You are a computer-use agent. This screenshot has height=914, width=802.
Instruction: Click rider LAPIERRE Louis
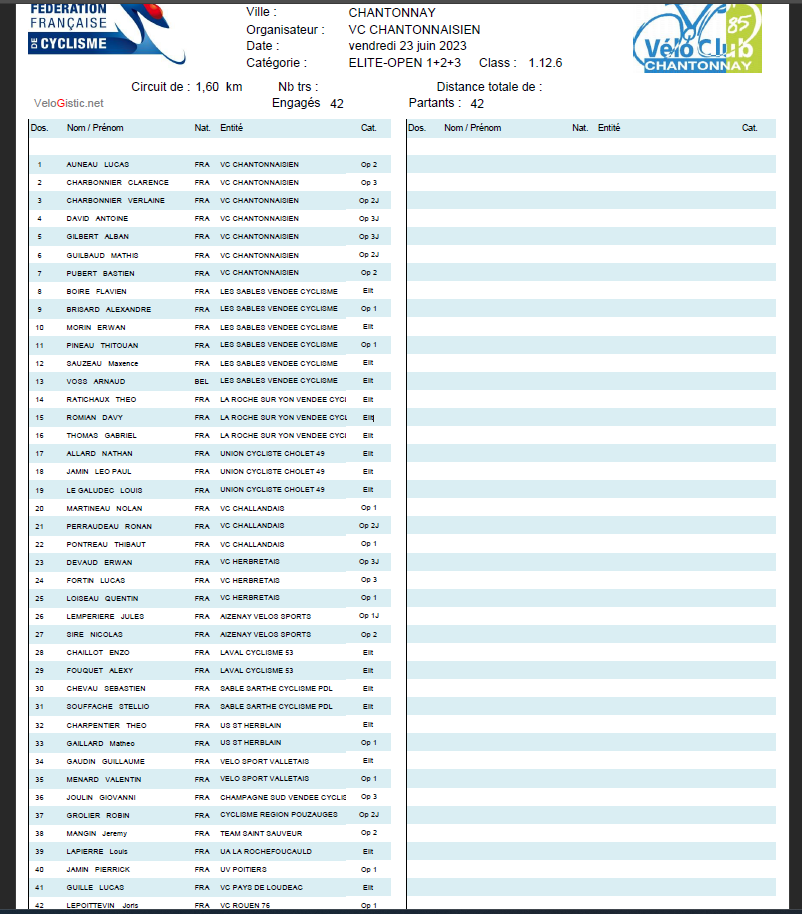97,852
